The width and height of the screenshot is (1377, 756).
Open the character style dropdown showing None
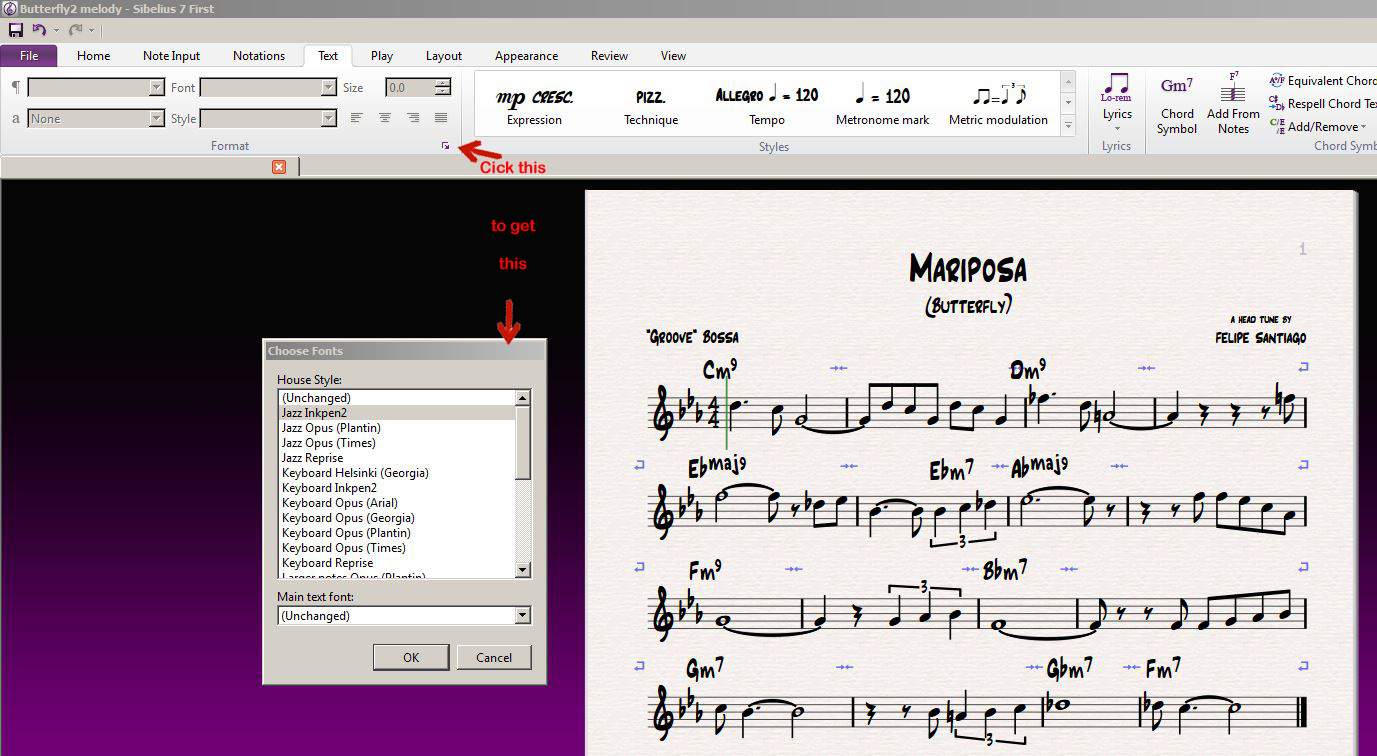pyautogui.click(x=156, y=119)
